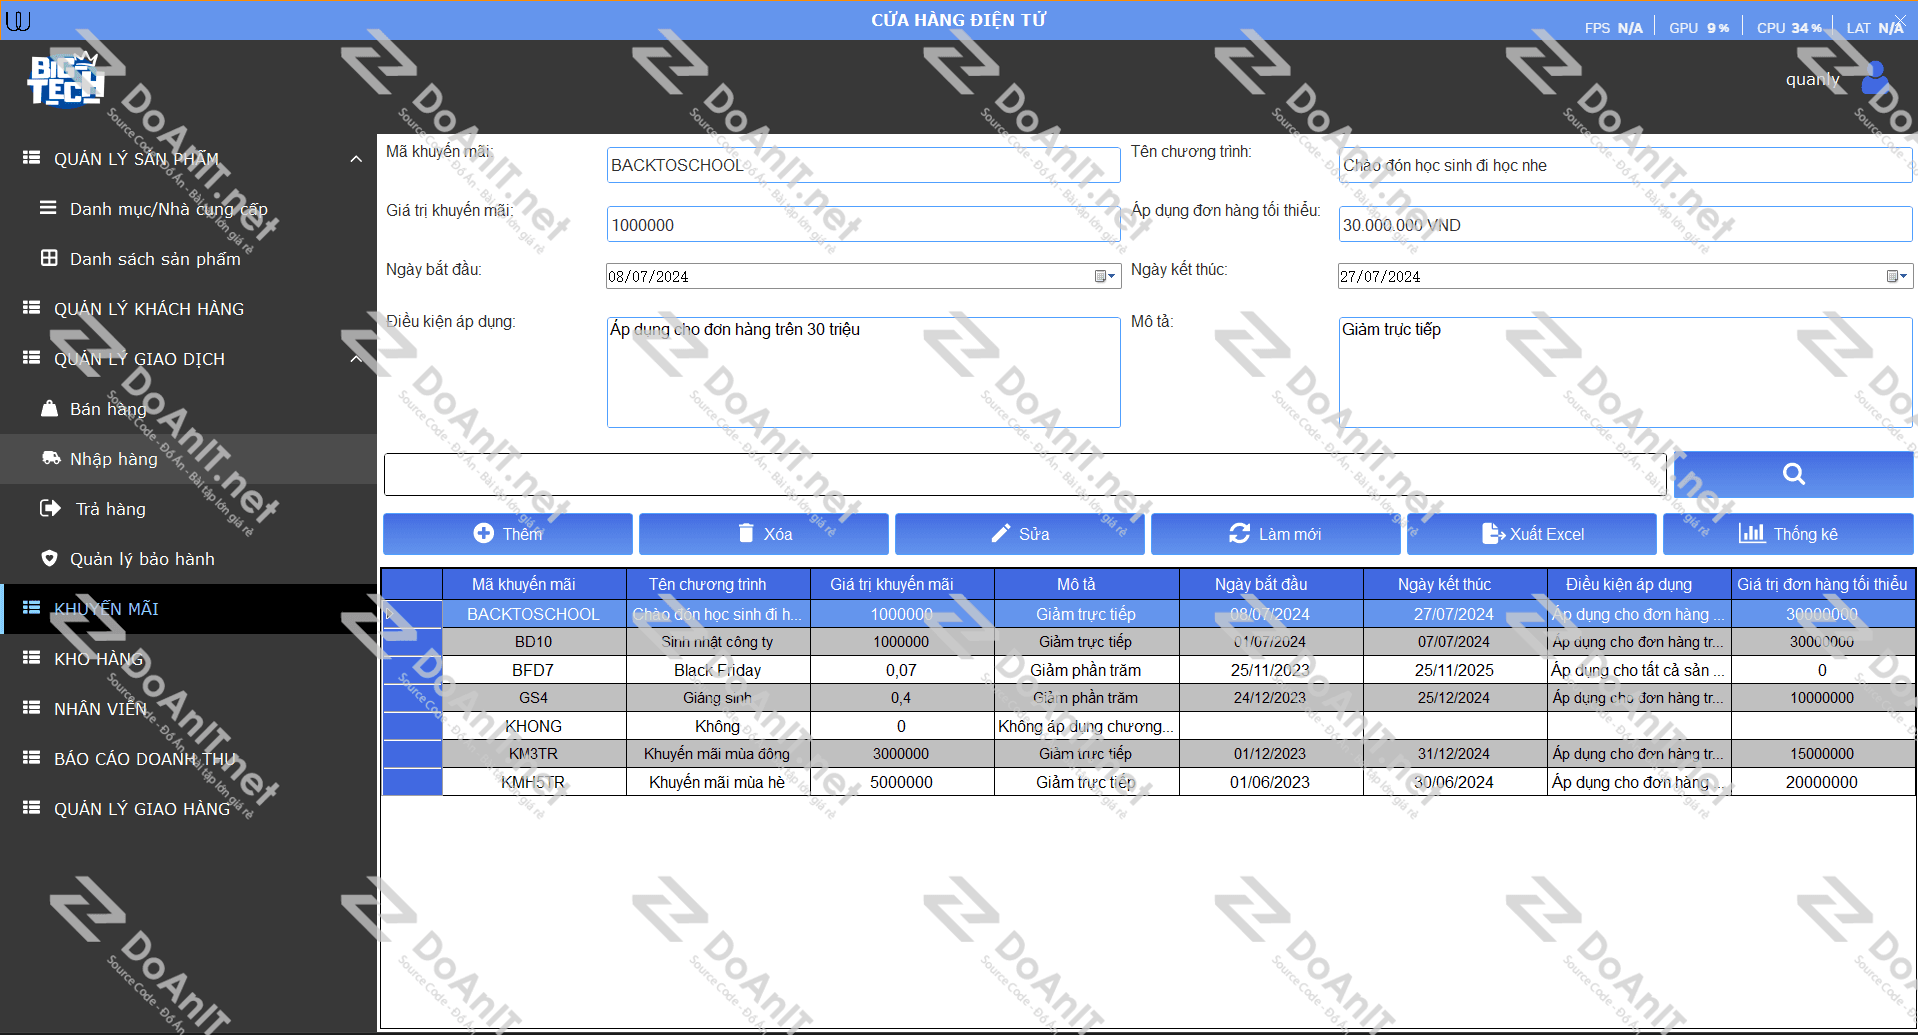Viewport: 1918px width, 1035px height.
Task: Open the Ngày kết thúc date picker dropdown
Action: coord(1896,276)
